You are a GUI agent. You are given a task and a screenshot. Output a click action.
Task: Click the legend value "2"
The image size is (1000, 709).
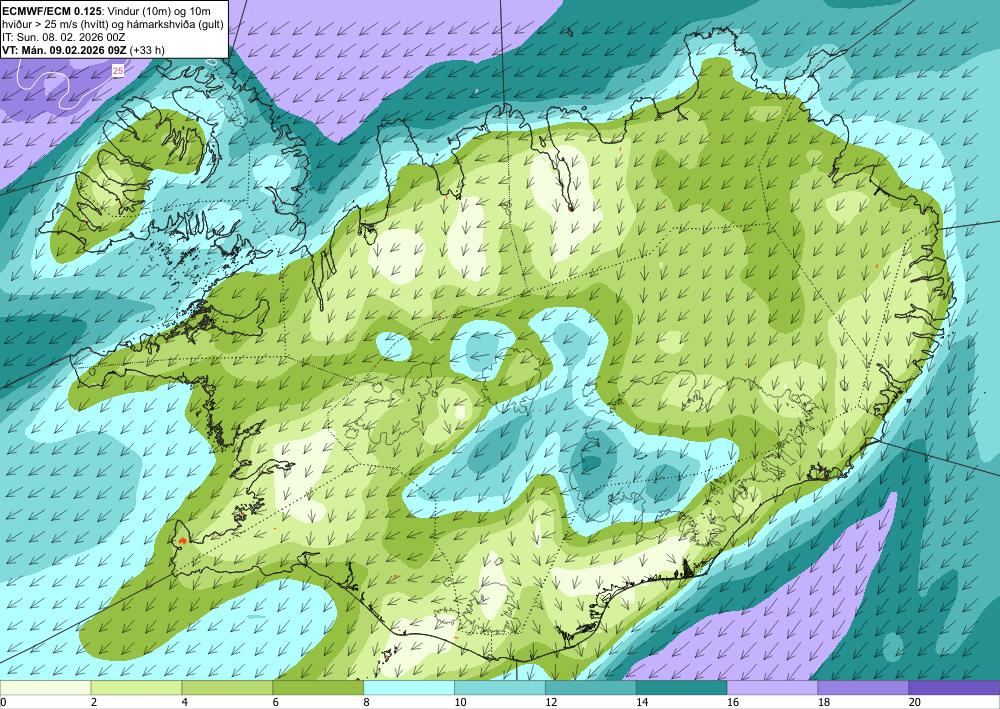point(94,702)
